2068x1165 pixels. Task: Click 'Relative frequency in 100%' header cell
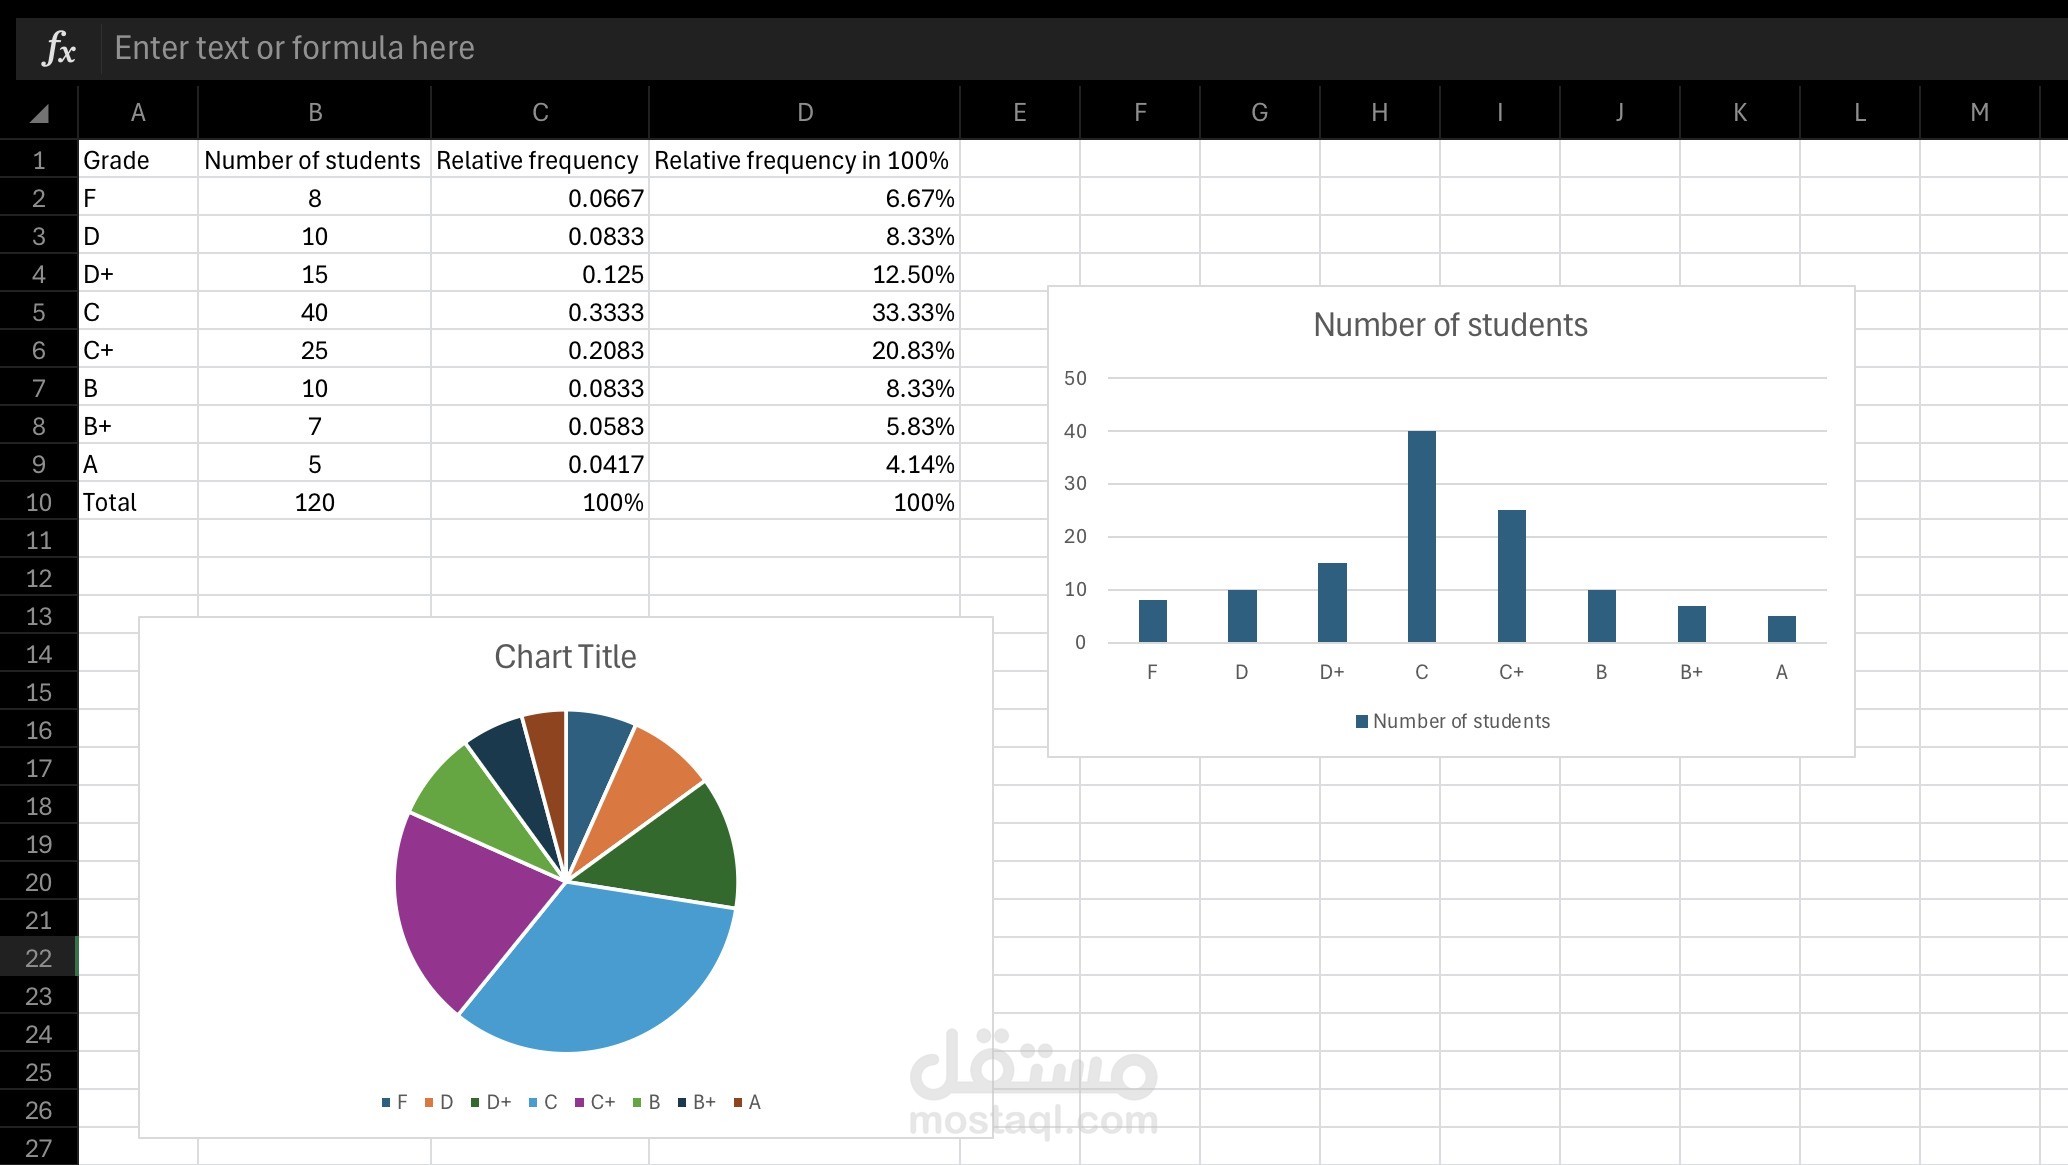(805, 160)
